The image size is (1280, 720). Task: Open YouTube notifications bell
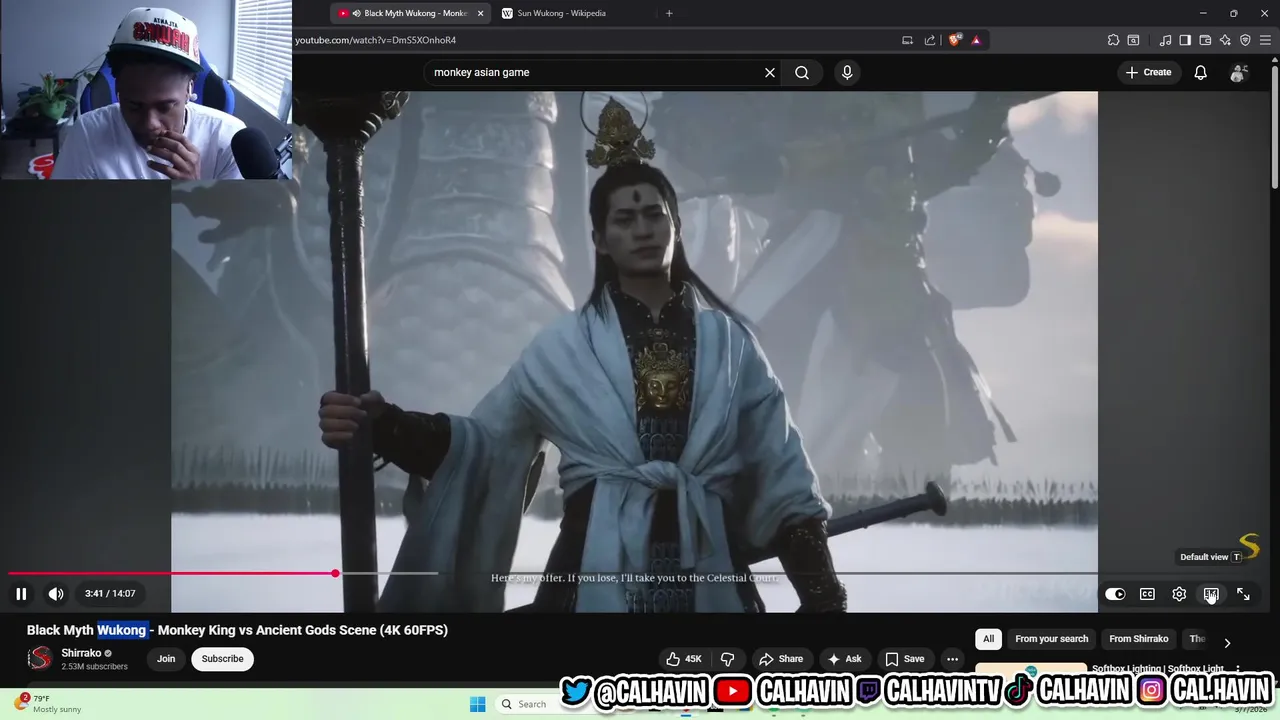click(1200, 72)
